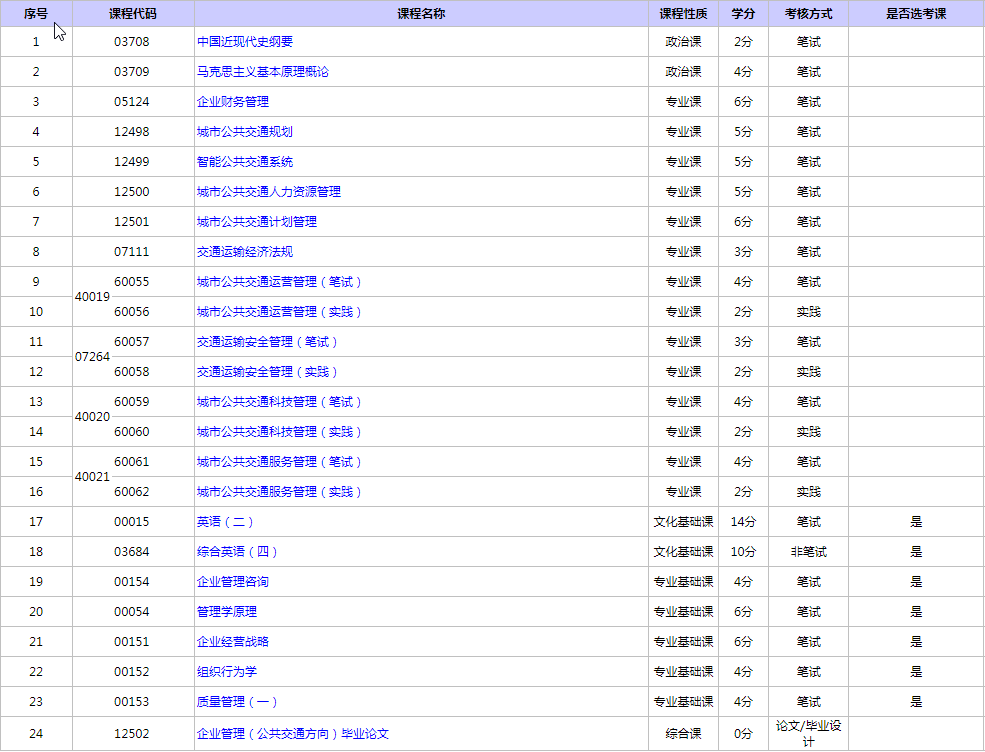Screen dimensions: 985x752
Task: Select course code 12500
Action: pos(132,192)
